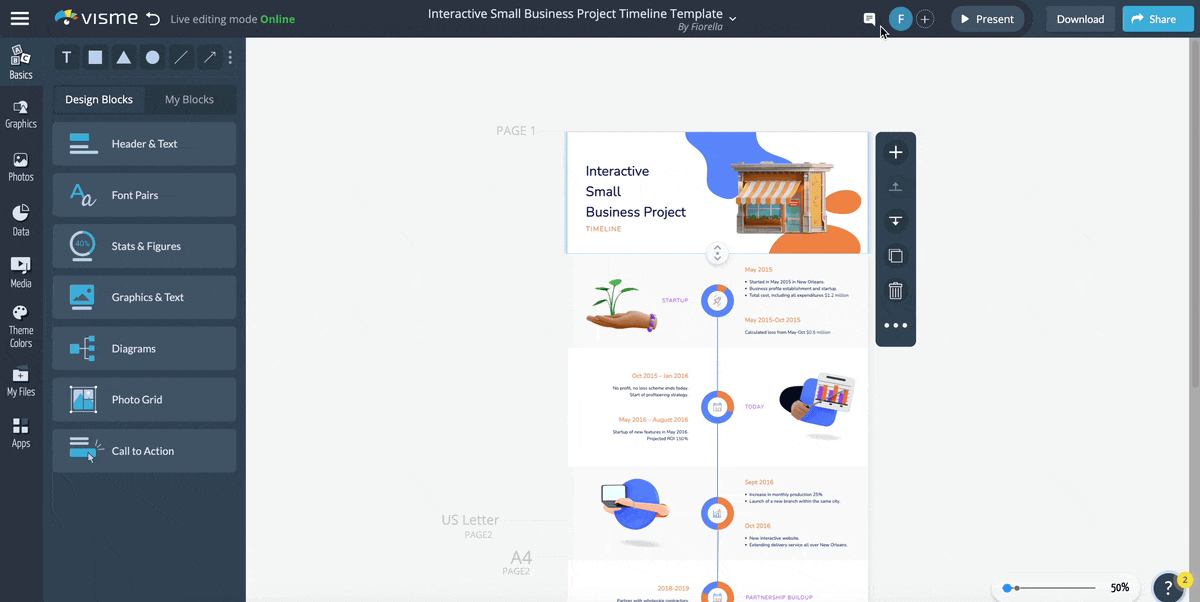Viewport: 1200px width, 602px height.
Task: Delete the block using the trash icon
Action: pos(895,290)
